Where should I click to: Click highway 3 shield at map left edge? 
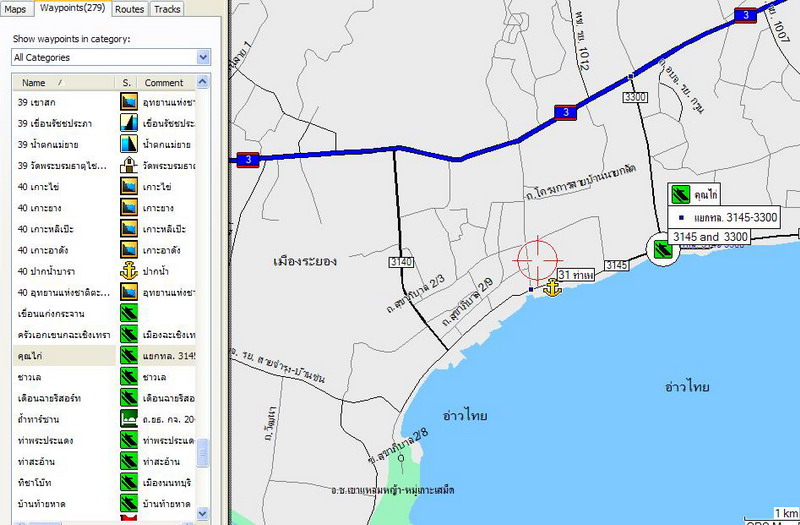(x=248, y=160)
